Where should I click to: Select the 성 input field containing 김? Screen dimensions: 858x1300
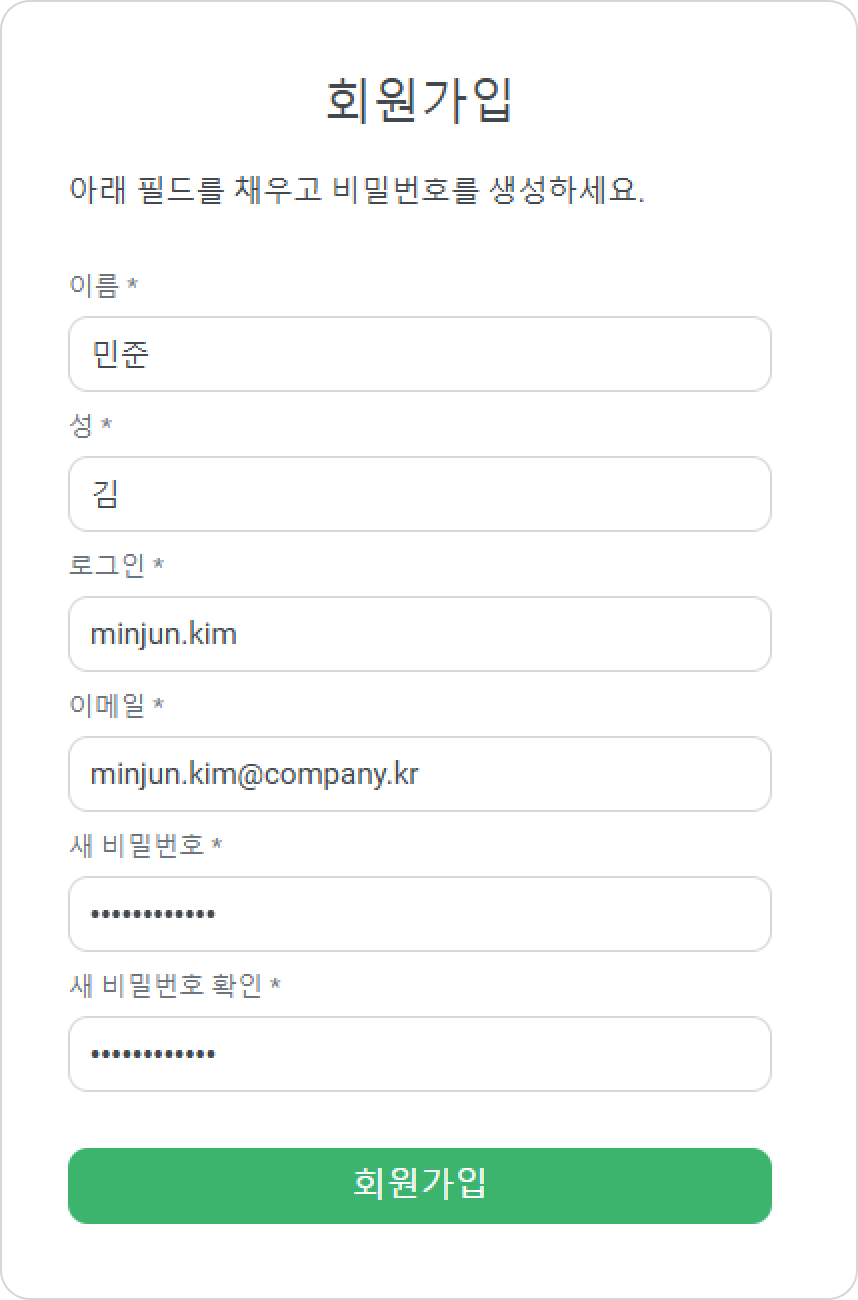pyautogui.click(x=420, y=494)
